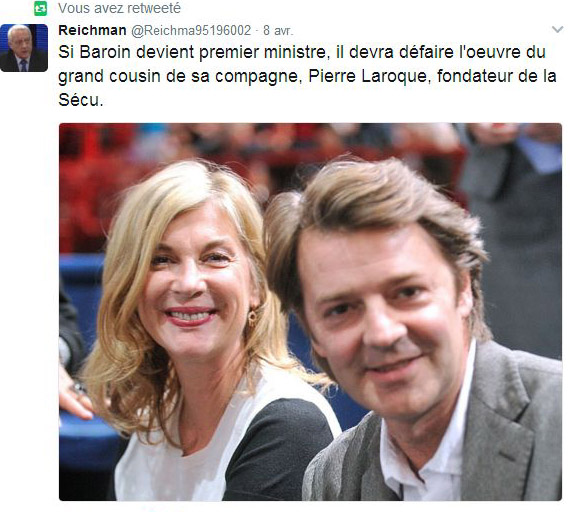Viewport: 570px width, 512px height.
Task: Click the blue seat behind the woman
Action: pos(82,291)
